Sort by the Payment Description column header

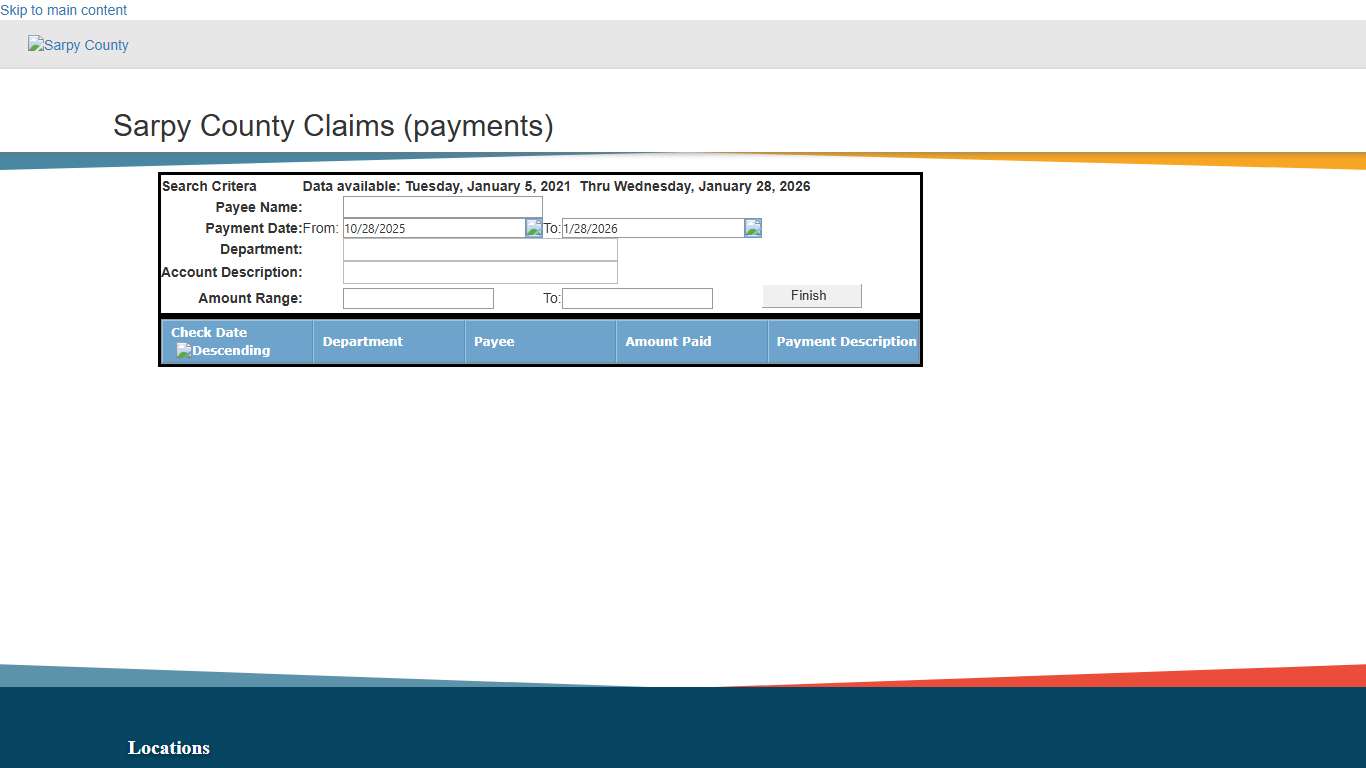click(845, 341)
